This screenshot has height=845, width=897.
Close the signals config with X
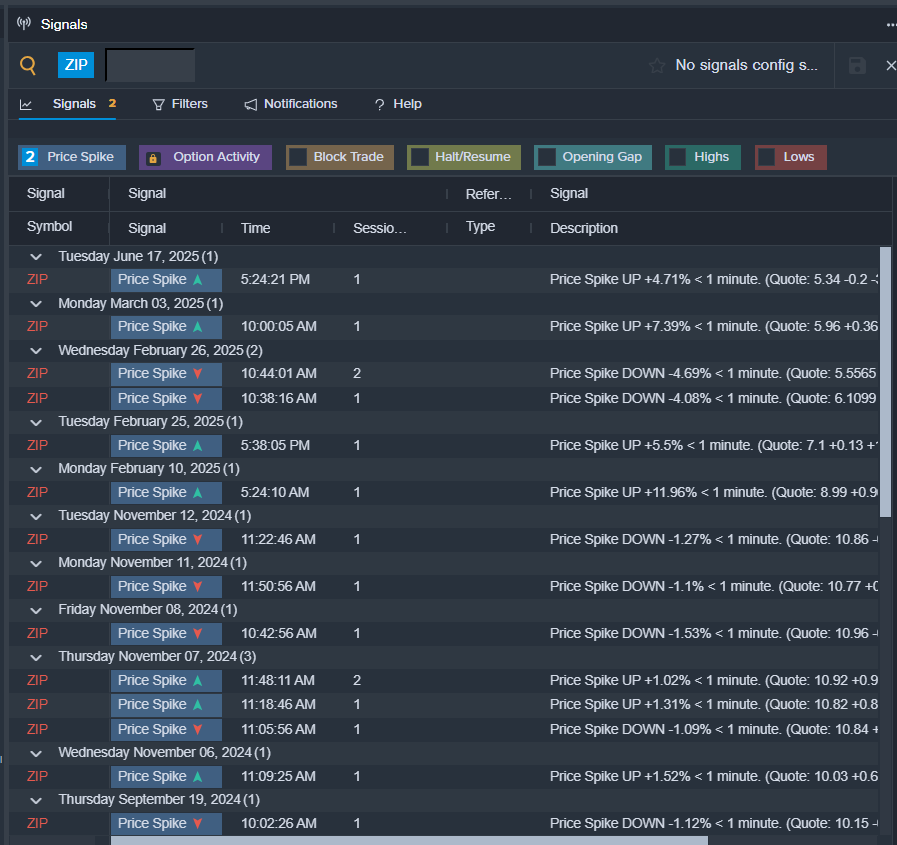coord(891,65)
